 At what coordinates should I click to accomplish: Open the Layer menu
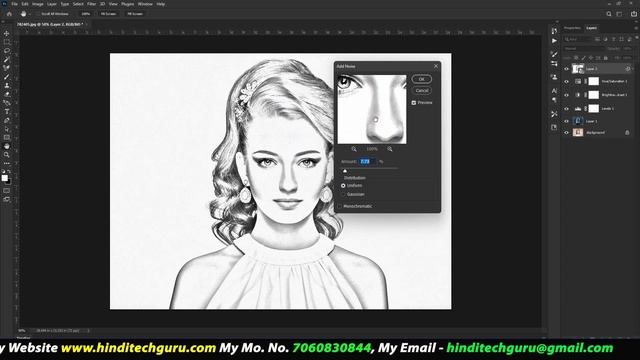52,4
